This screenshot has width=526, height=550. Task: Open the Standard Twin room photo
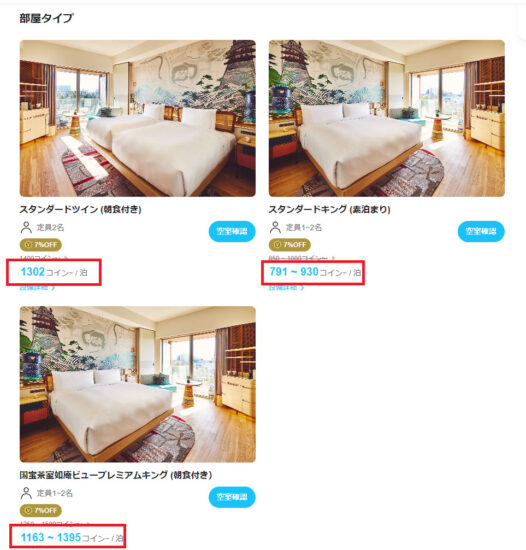137,118
